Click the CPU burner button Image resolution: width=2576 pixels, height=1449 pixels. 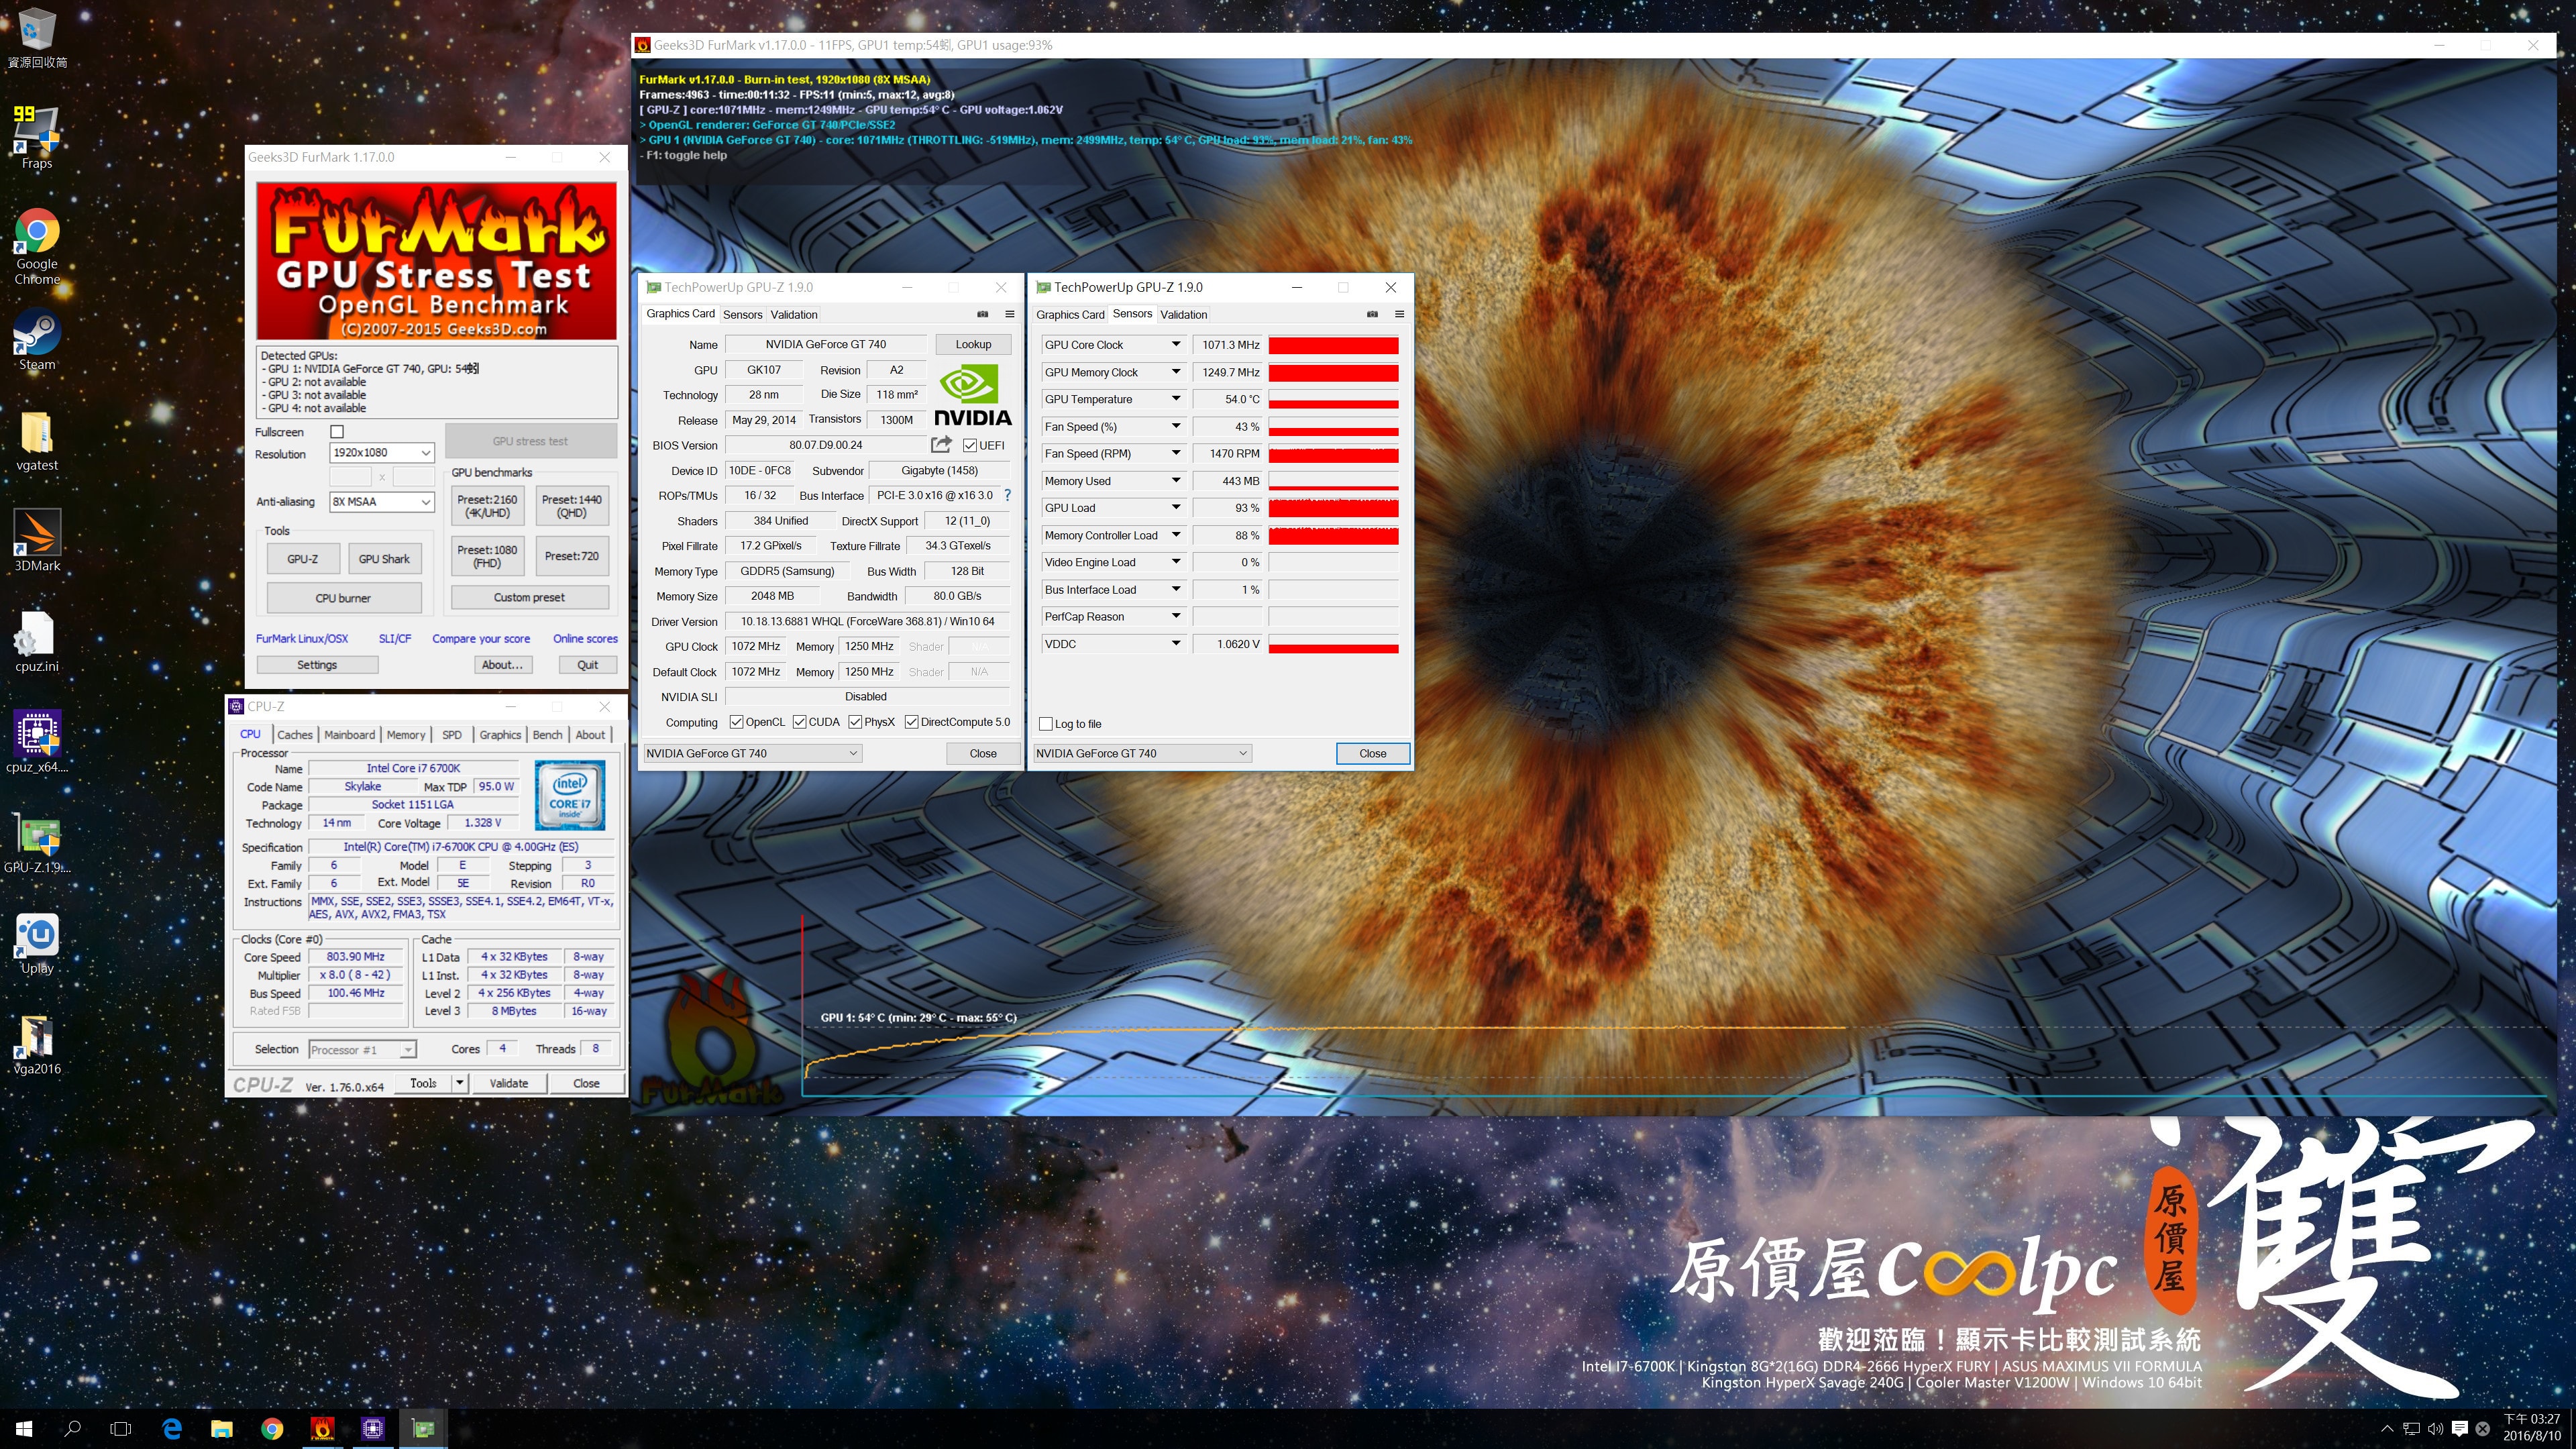point(343,598)
